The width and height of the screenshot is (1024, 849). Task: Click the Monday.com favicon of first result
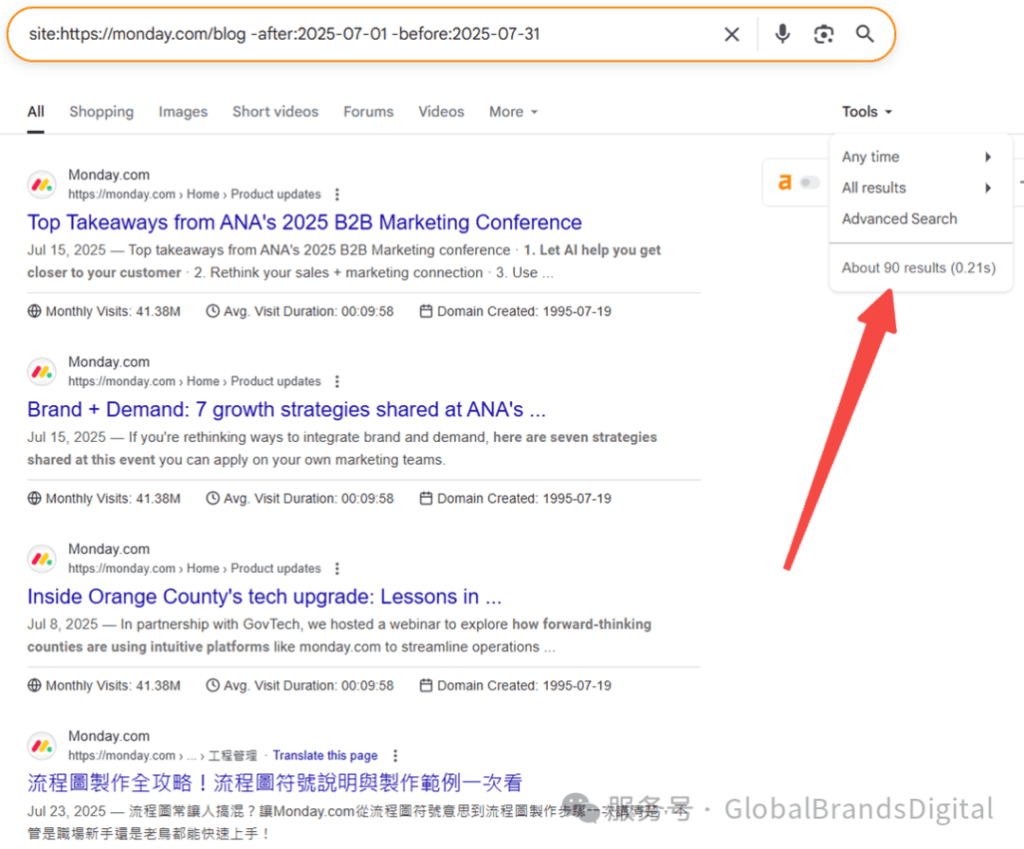(42, 184)
